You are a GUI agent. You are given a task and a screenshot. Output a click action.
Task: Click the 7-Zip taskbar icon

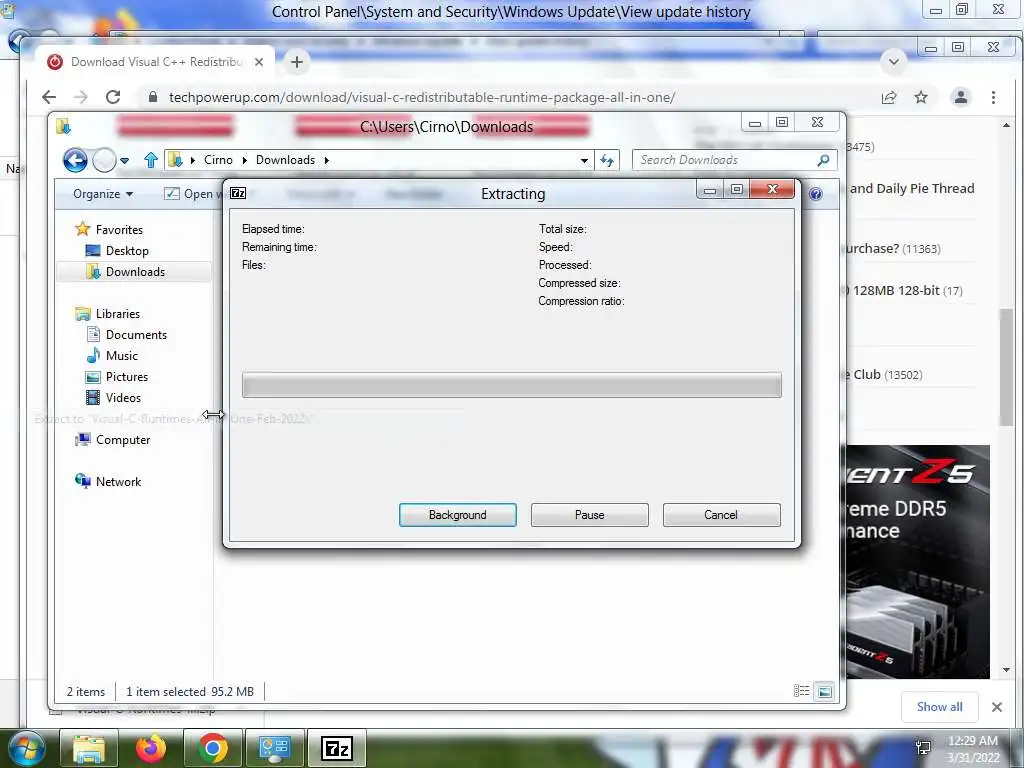[336, 748]
